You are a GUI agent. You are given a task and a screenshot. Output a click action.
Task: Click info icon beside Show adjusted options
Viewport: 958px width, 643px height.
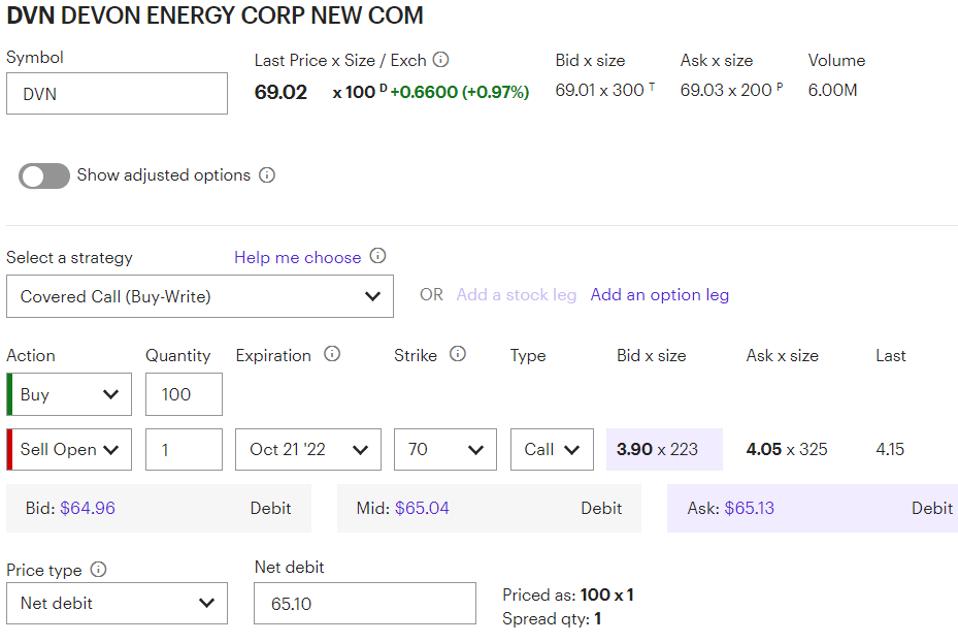coord(267,175)
